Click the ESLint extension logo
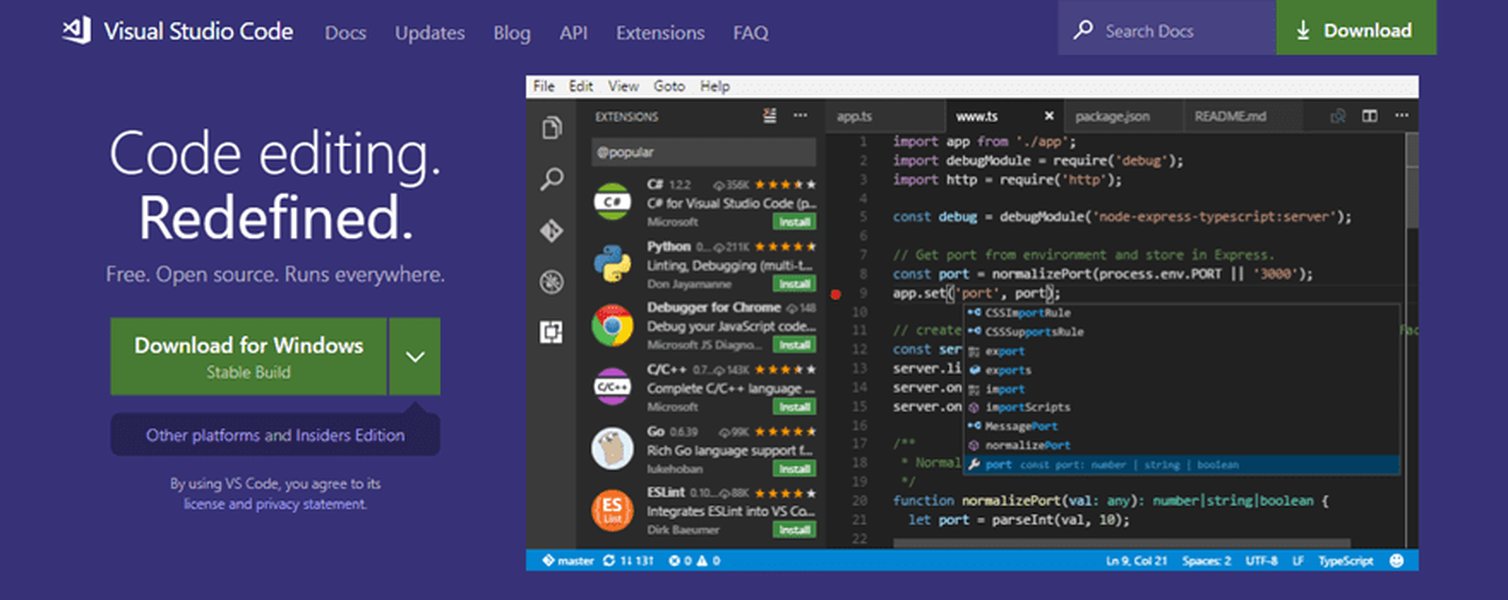The height and width of the screenshot is (600, 1508). coord(612,510)
